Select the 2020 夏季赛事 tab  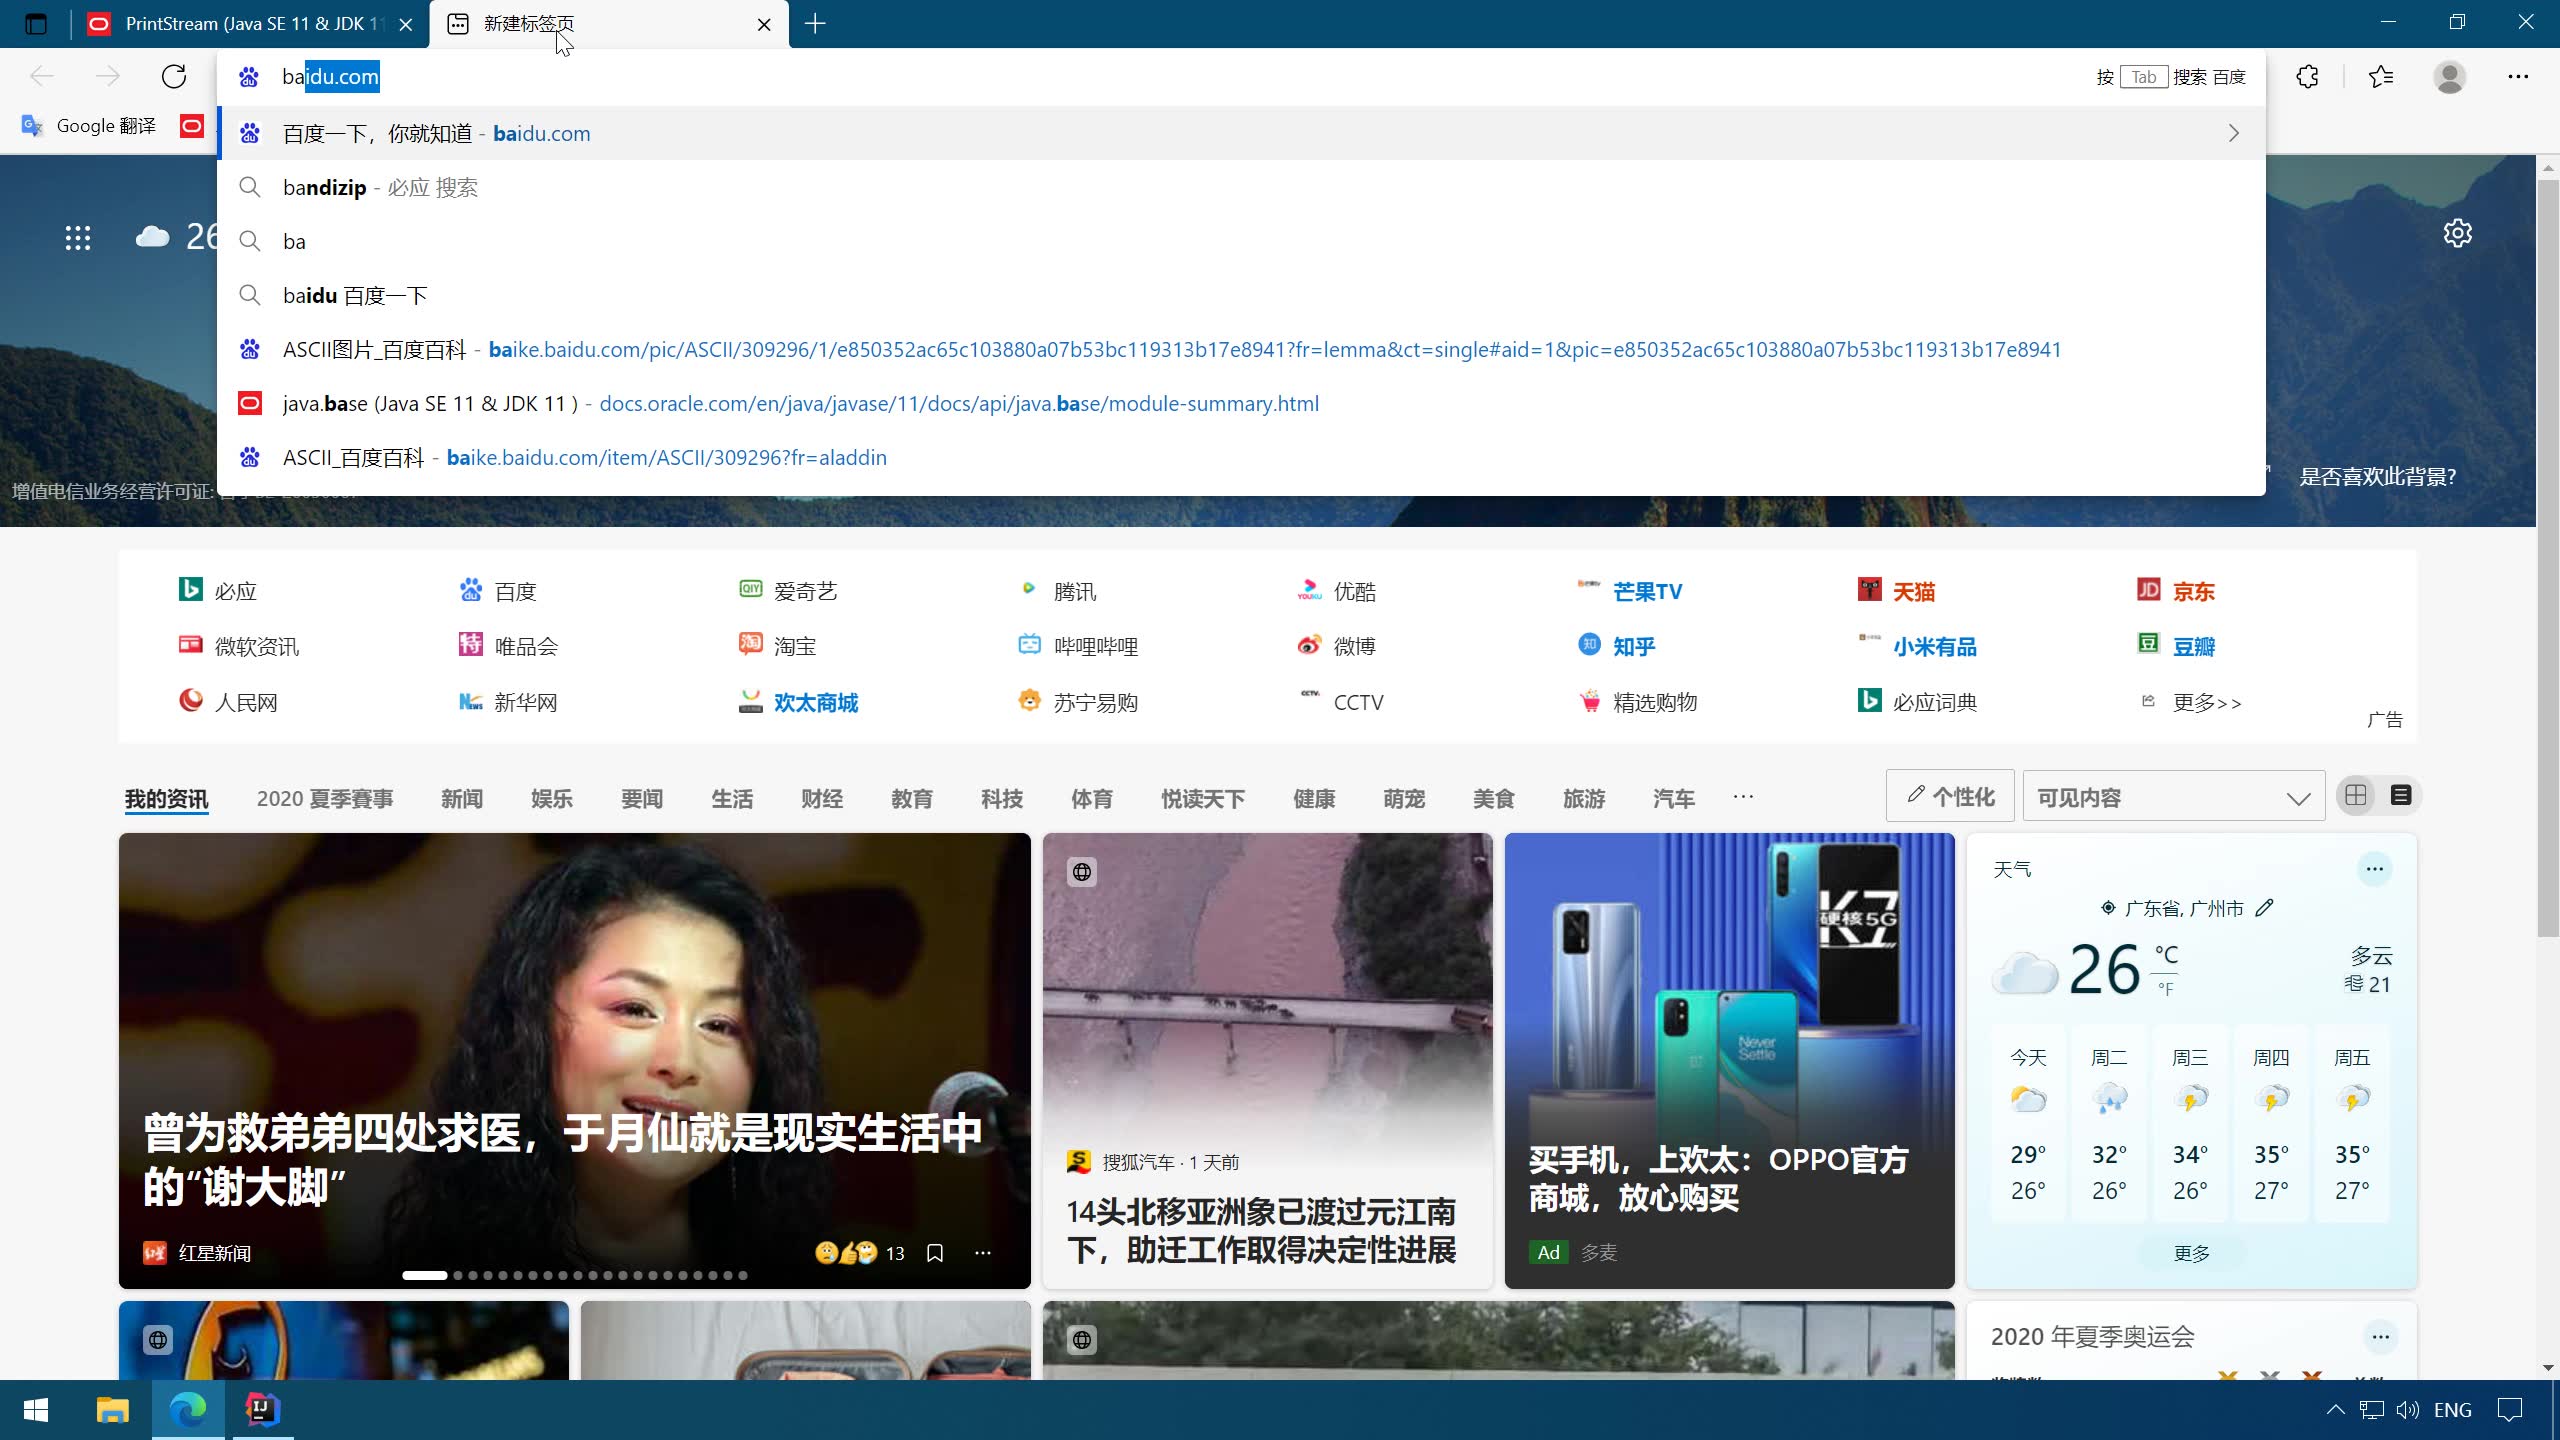pyautogui.click(x=325, y=798)
